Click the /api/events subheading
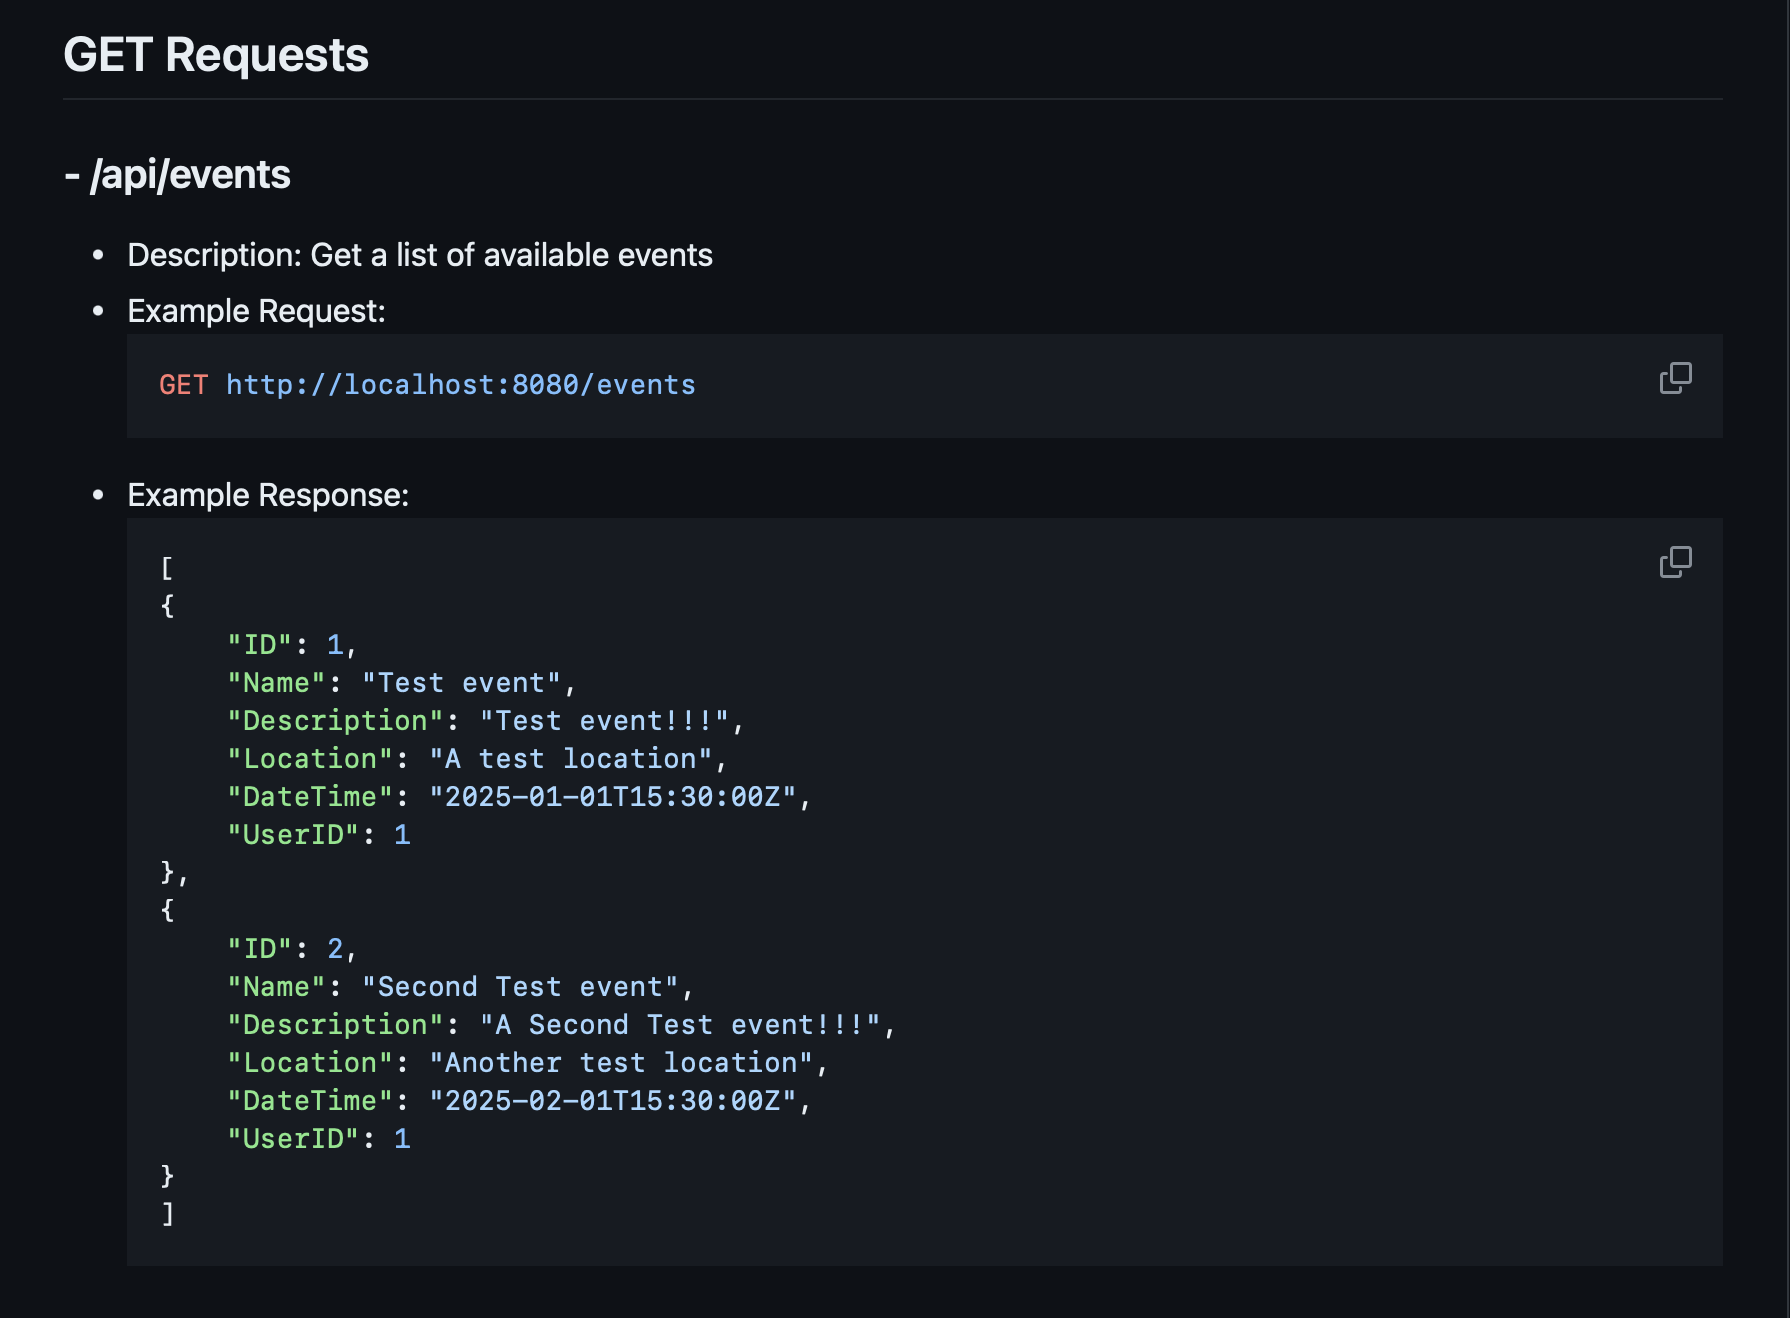This screenshot has height=1318, width=1790. tap(178, 175)
